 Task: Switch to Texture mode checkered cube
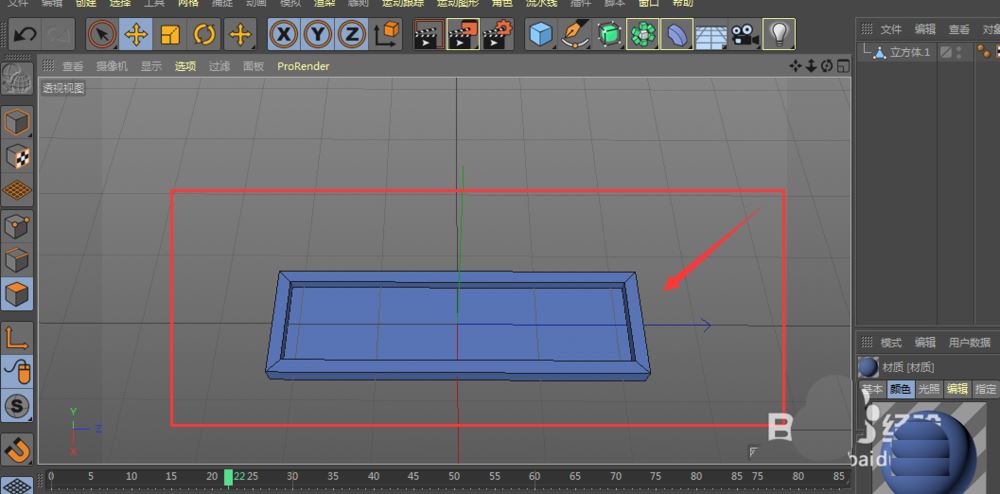(x=17, y=156)
